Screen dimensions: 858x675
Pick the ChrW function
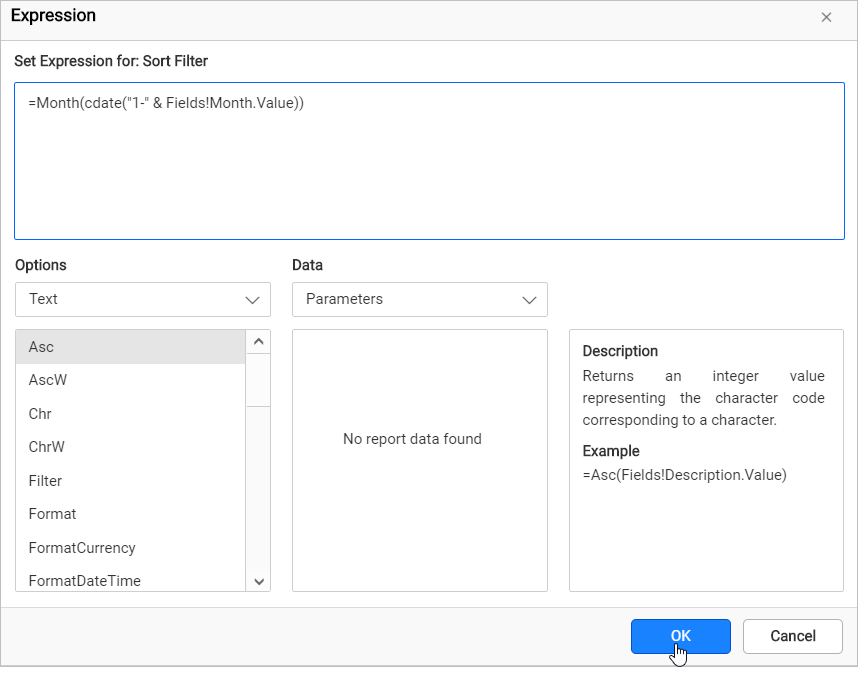click(x=130, y=447)
